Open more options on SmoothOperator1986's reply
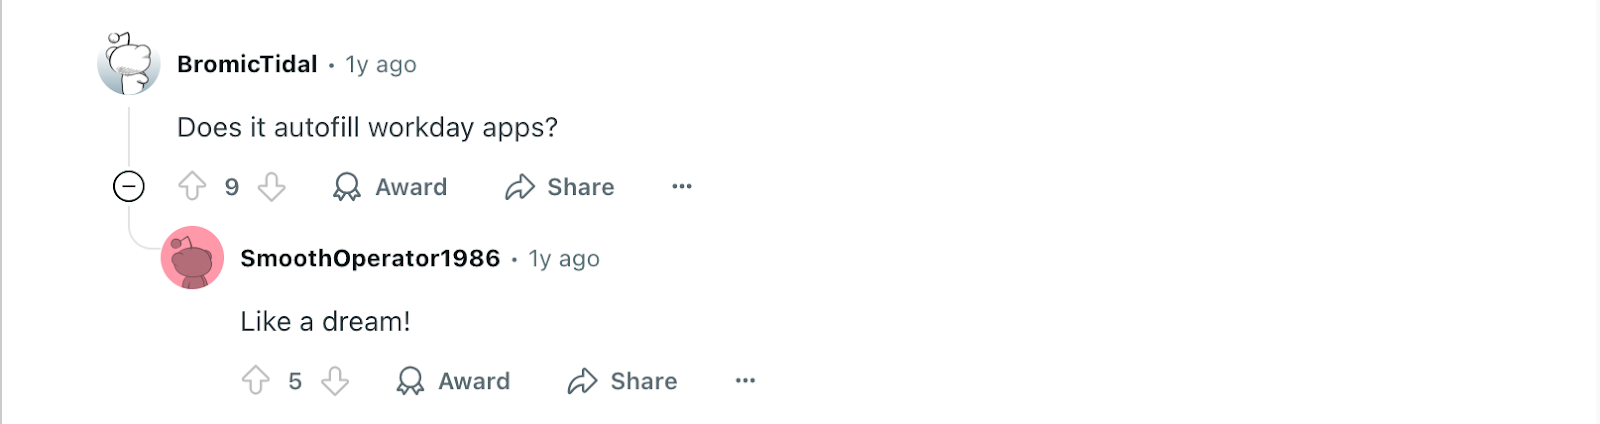The image size is (1600, 424). tap(745, 381)
